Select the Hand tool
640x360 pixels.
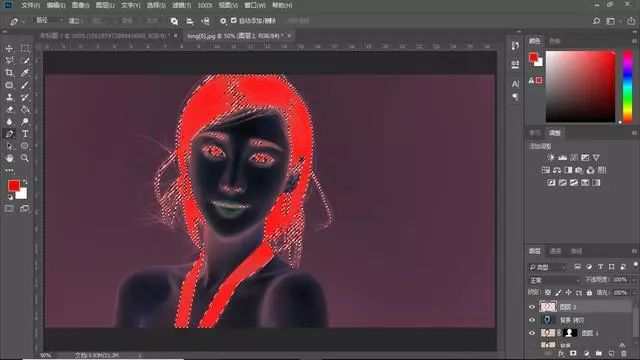coord(9,158)
